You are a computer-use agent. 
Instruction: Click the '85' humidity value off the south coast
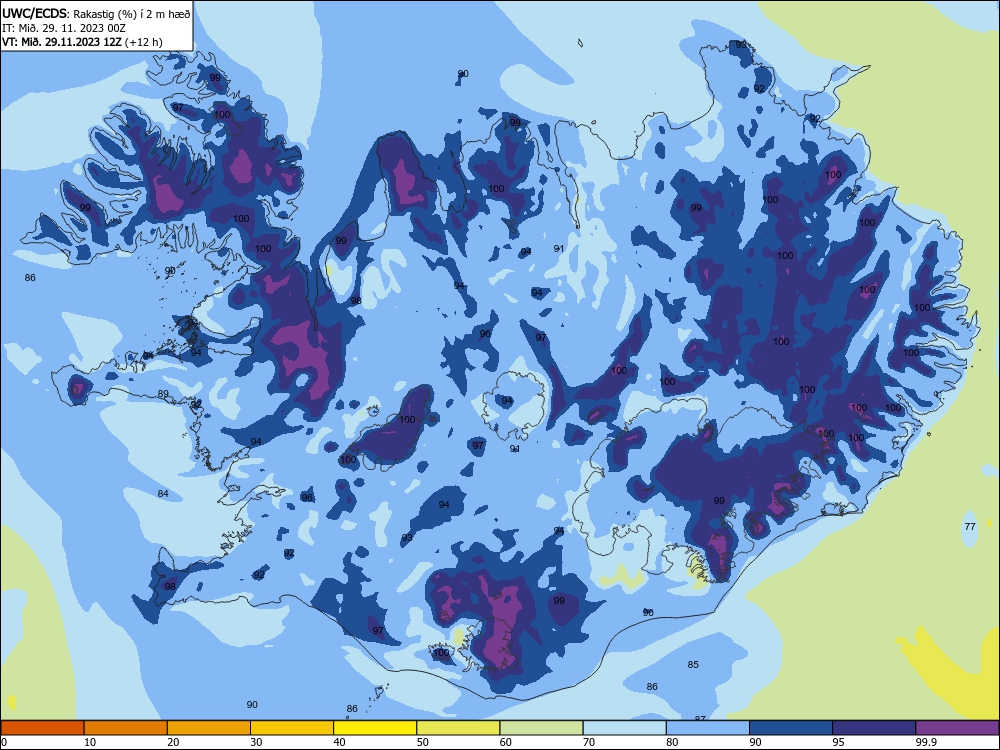coord(693,665)
